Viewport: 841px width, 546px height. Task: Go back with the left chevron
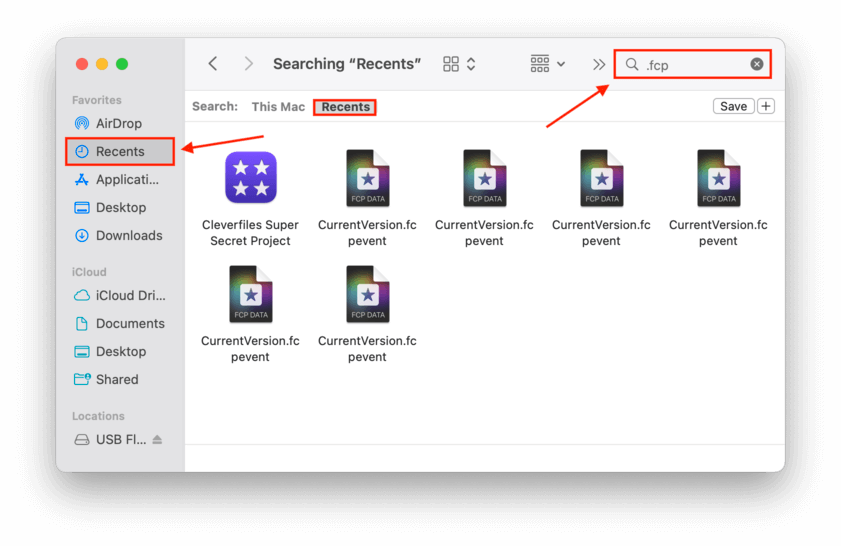(213, 64)
